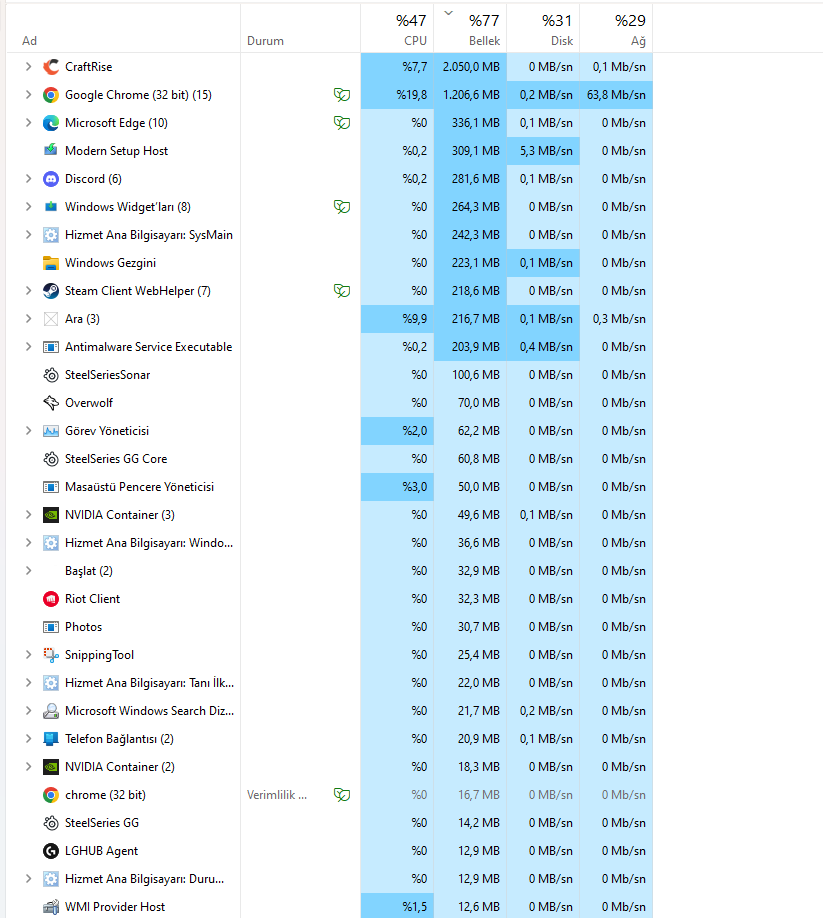This screenshot has width=823, height=918.
Task: Click the Antimalware Service Executable icon
Action: coord(51,347)
